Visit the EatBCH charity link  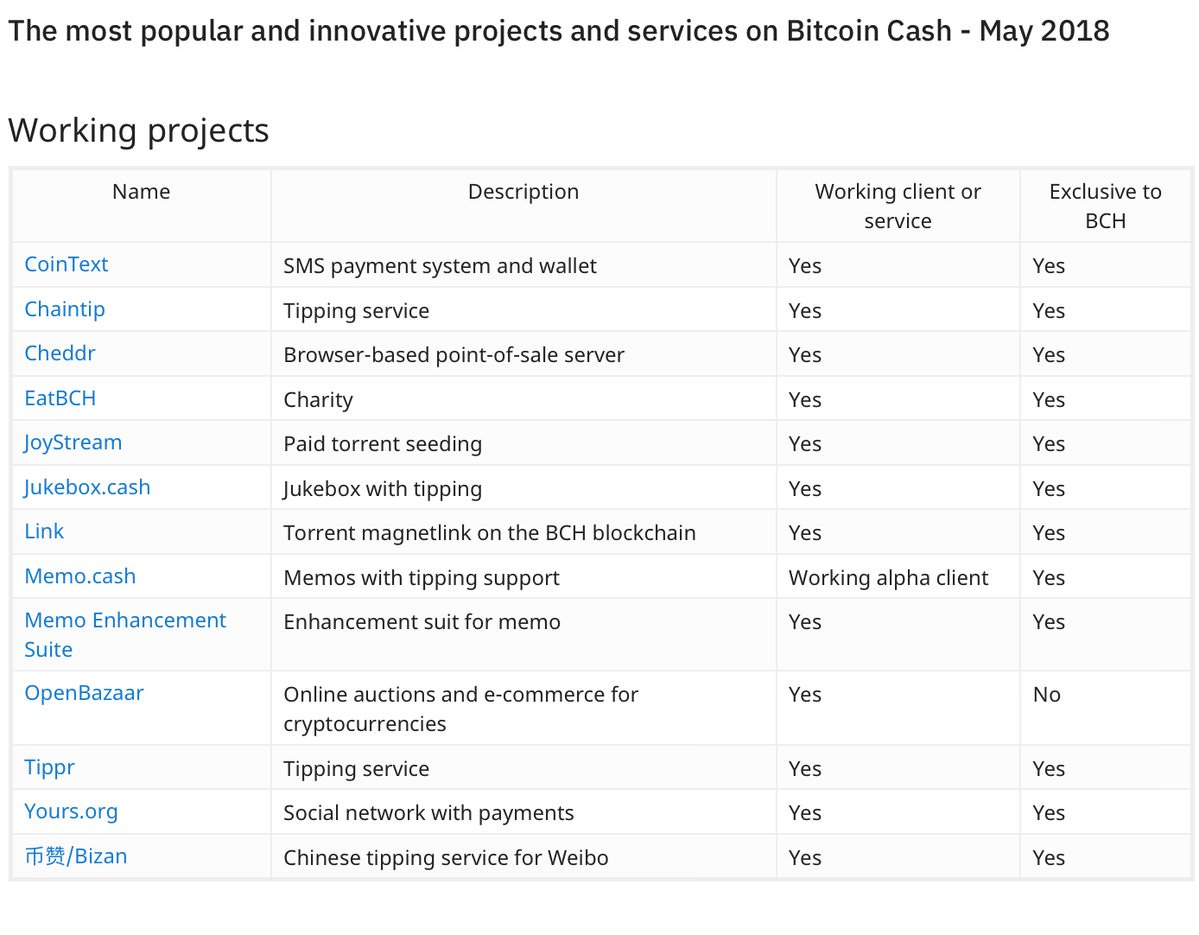pos(60,398)
